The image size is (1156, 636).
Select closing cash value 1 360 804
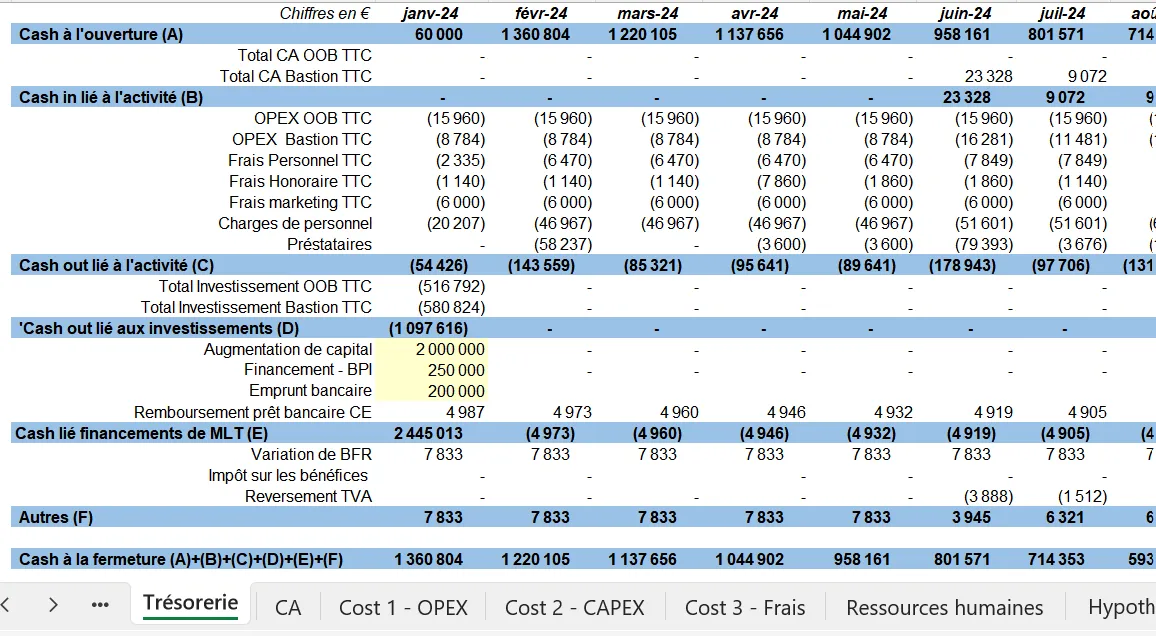coord(428,559)
